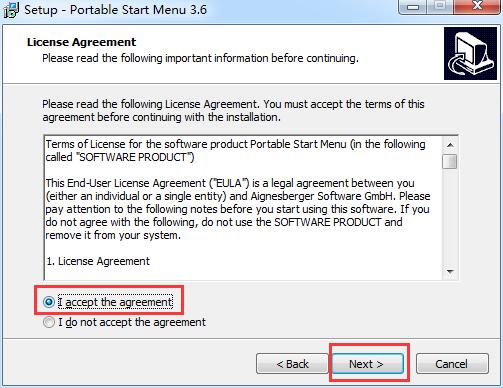Close the Portable Start Menu setup window
The image size is (503, 388).
click(x=477, y=6)
